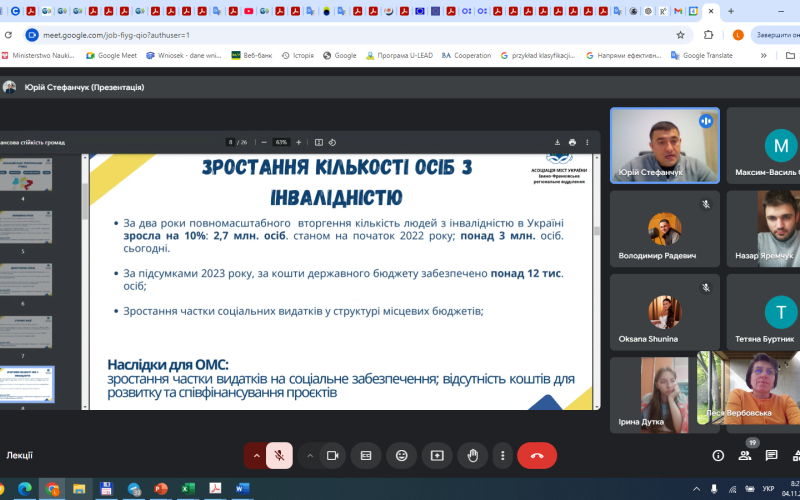Viewport: 800px width, 500px height.
Task: Click Завершити update button
Action: pyautogui.click(x=776, y=35)
